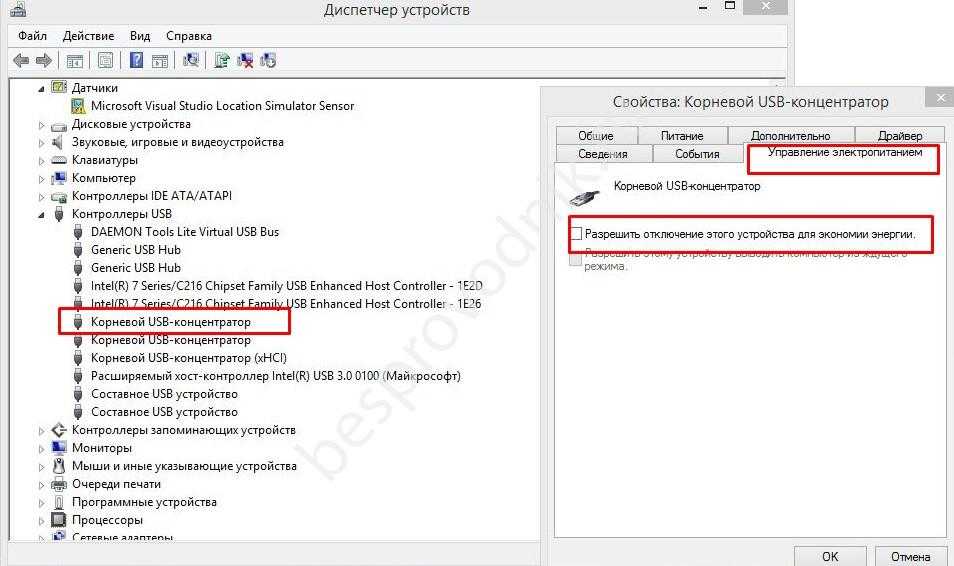Open the blue Help question-mark icon
The height and width of the screenshot is (566, 954).
(136, 60)
